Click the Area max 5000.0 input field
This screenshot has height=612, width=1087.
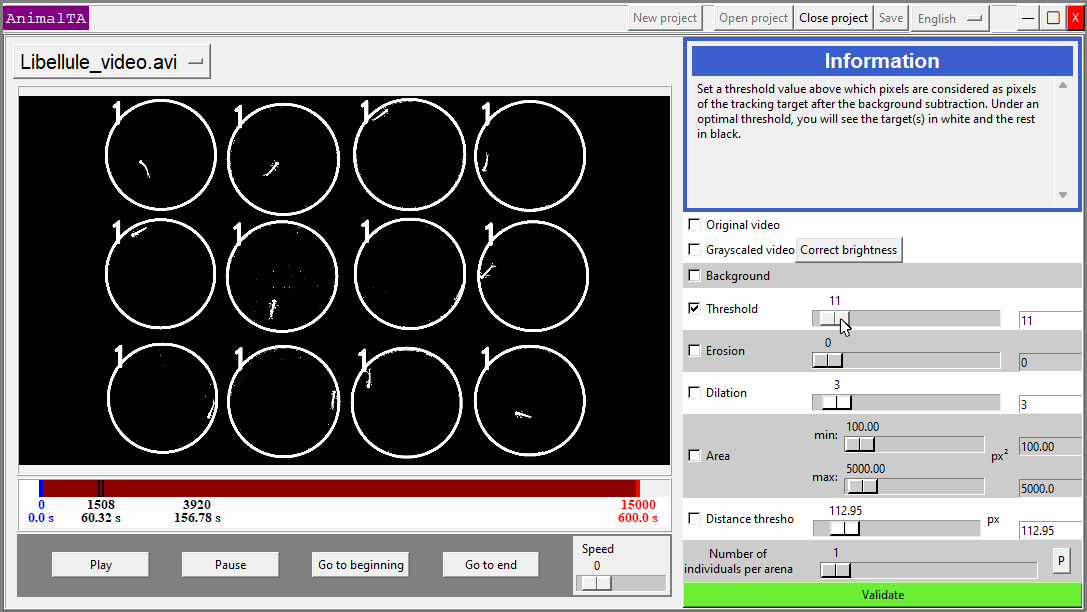tap(1050, 489)
